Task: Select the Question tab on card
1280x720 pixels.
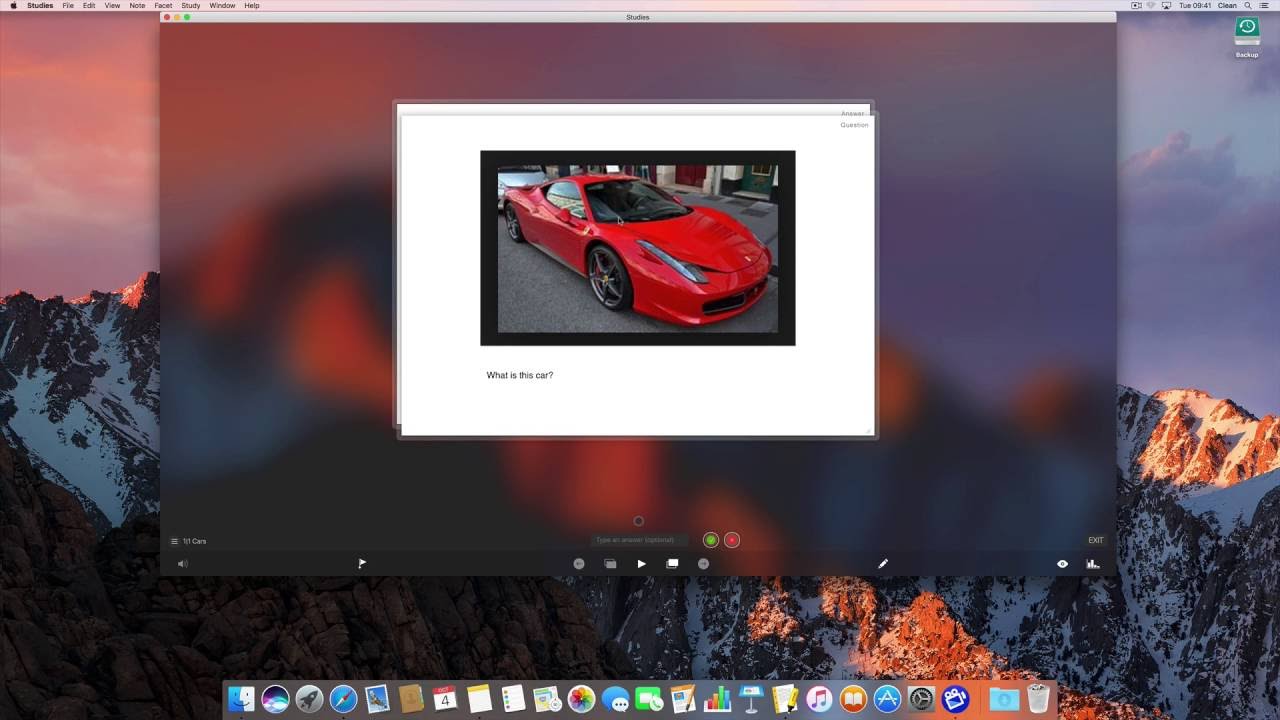Action: tap(854, 125)
